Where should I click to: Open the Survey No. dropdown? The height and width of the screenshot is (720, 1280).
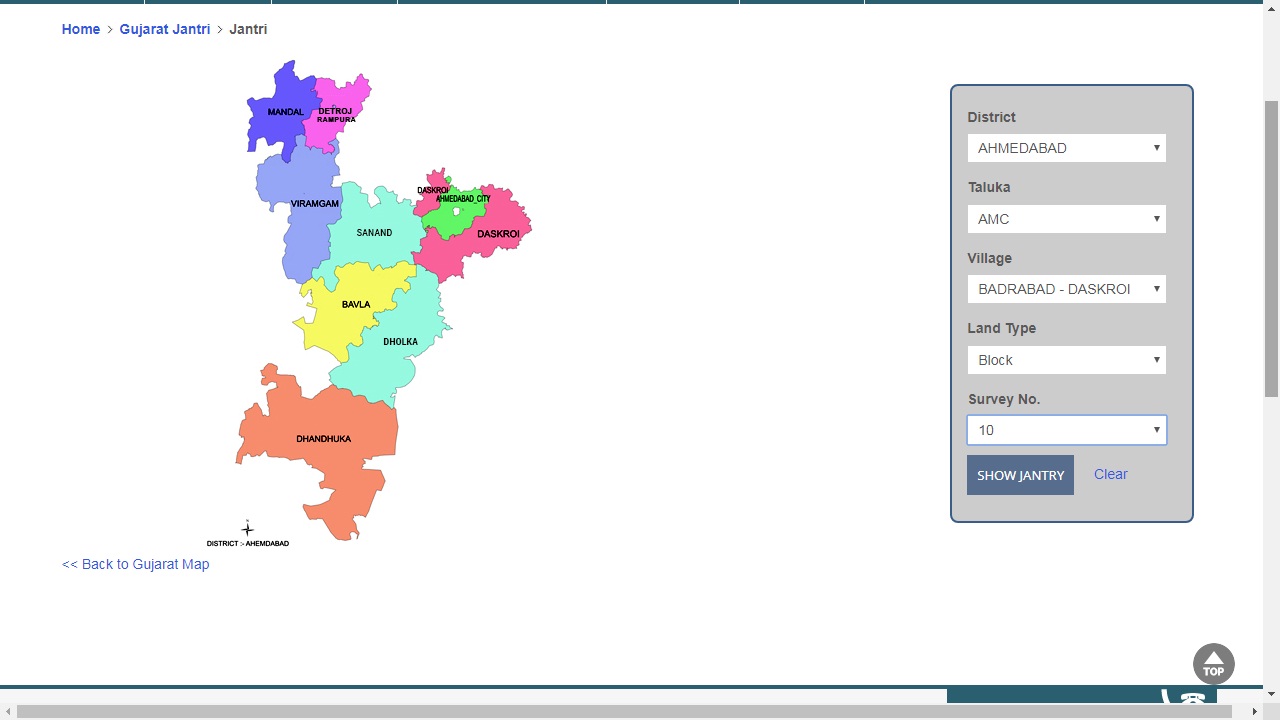[1066, 430]
